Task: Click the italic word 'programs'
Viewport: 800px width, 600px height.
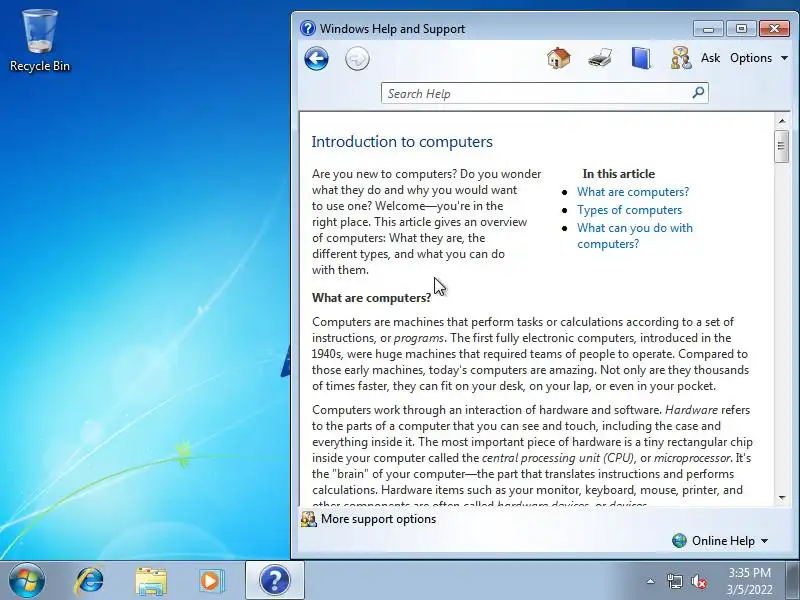Action: (418, 338)
